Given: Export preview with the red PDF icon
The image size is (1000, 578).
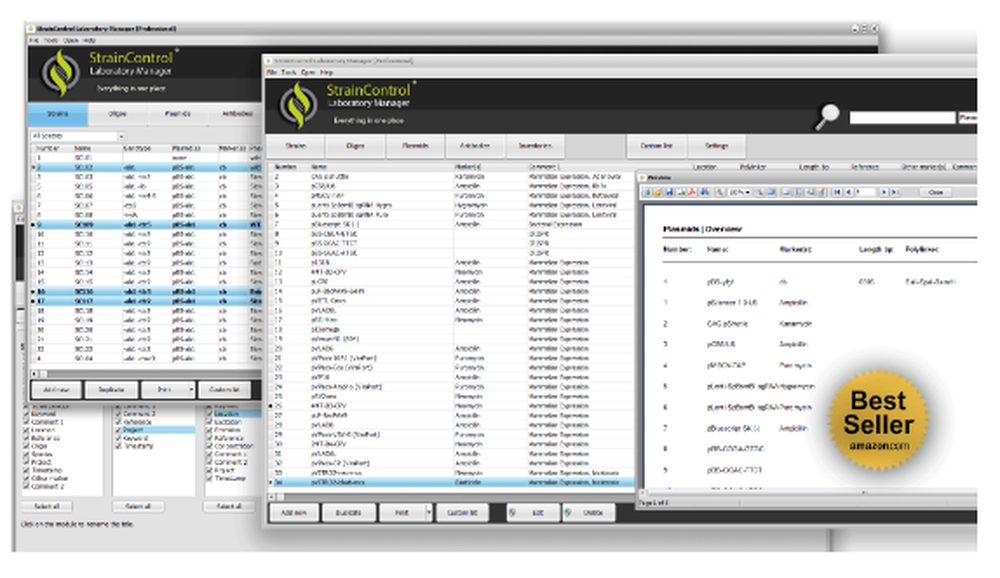Looking at the screenshot, I should 692,192.
